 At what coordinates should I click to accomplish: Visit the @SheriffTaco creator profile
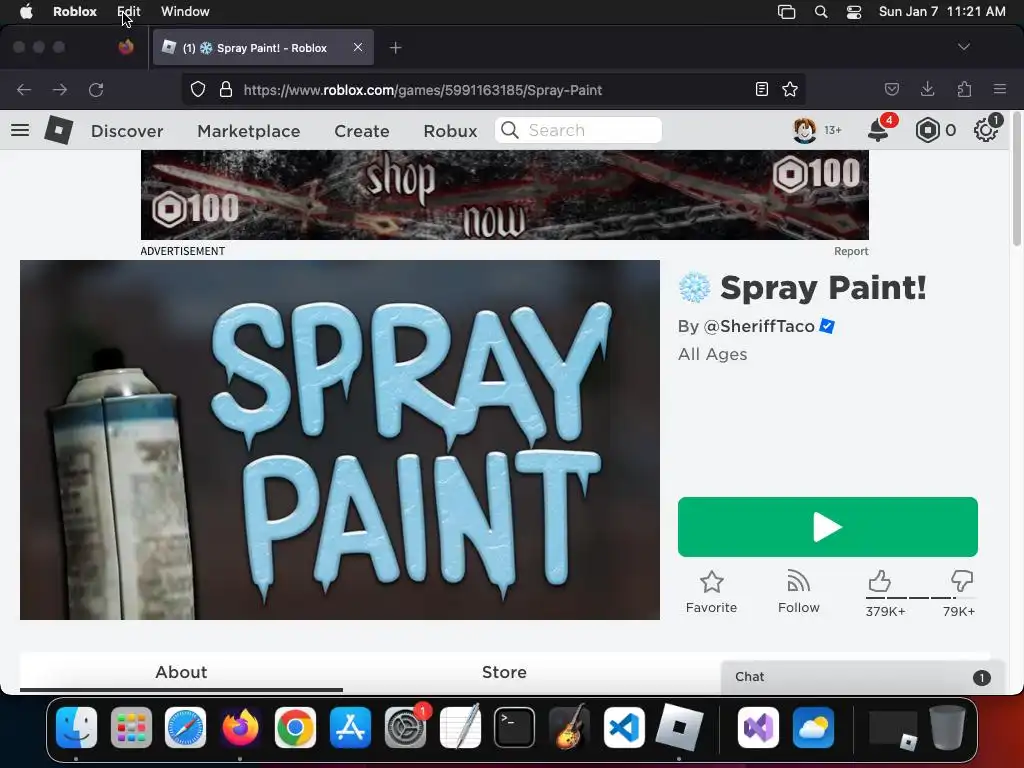759,326
